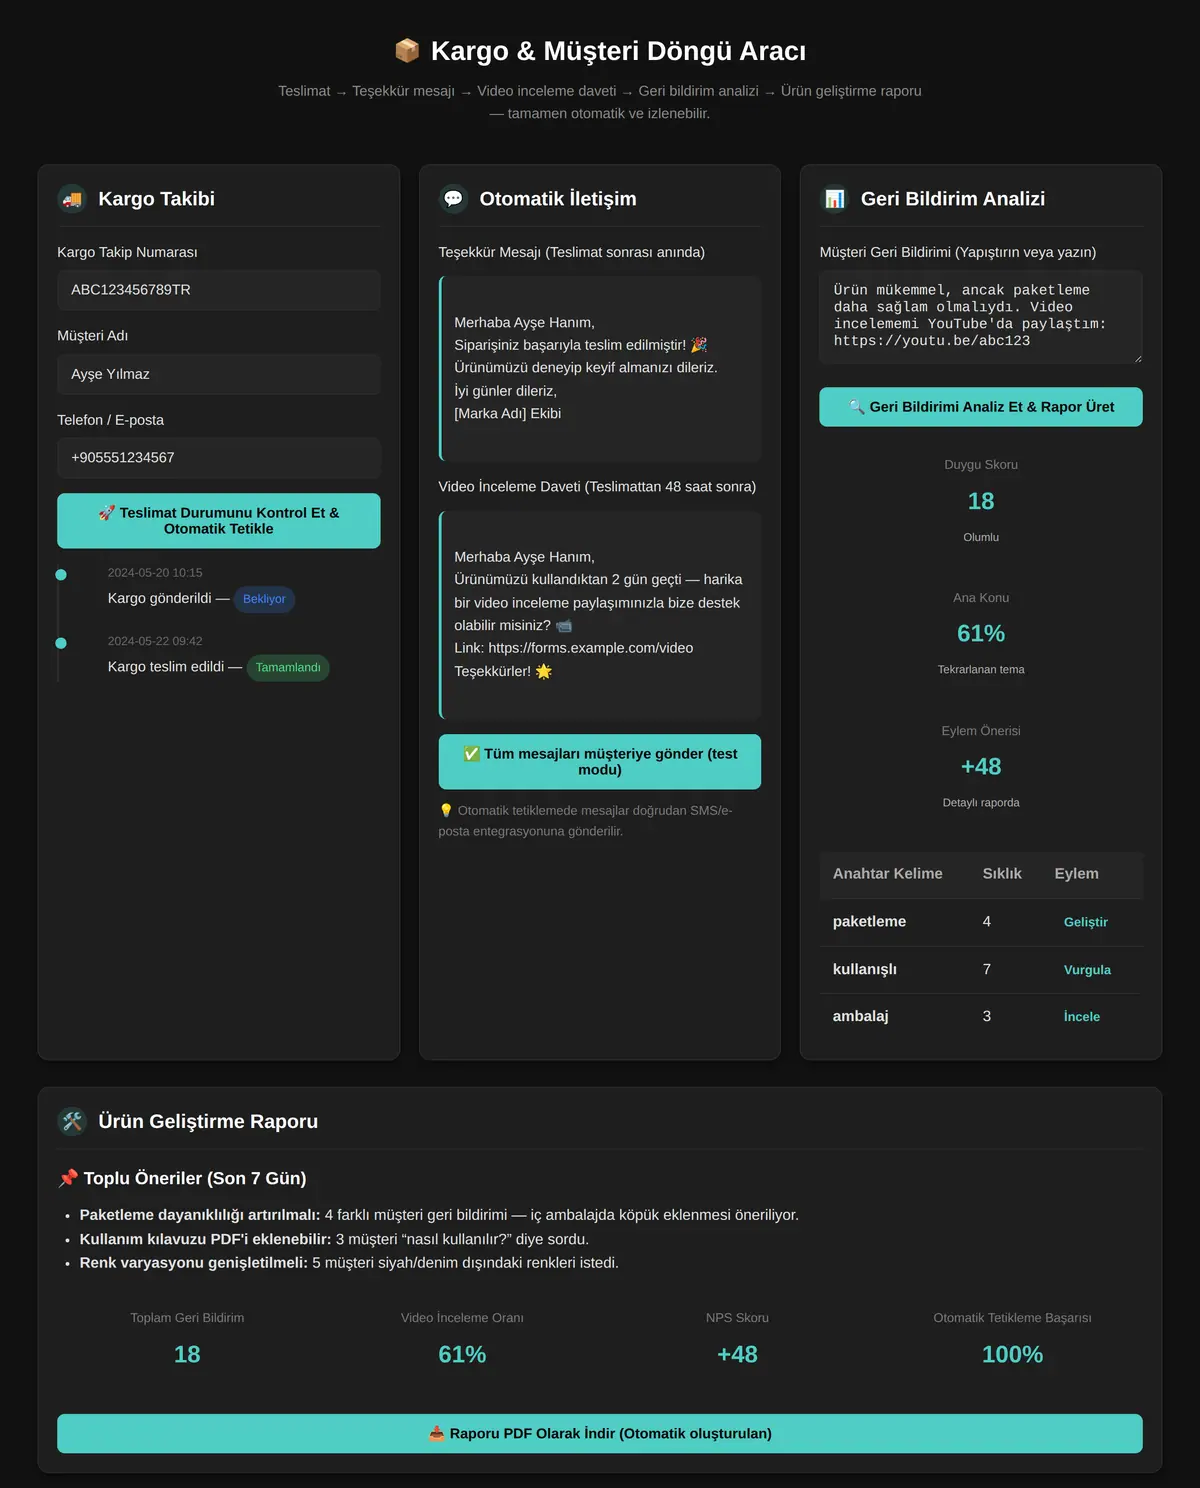Click the first timeline dot for Kargo gönderildi
This screenshot has width=1200, height=1488.
[61, 575]
